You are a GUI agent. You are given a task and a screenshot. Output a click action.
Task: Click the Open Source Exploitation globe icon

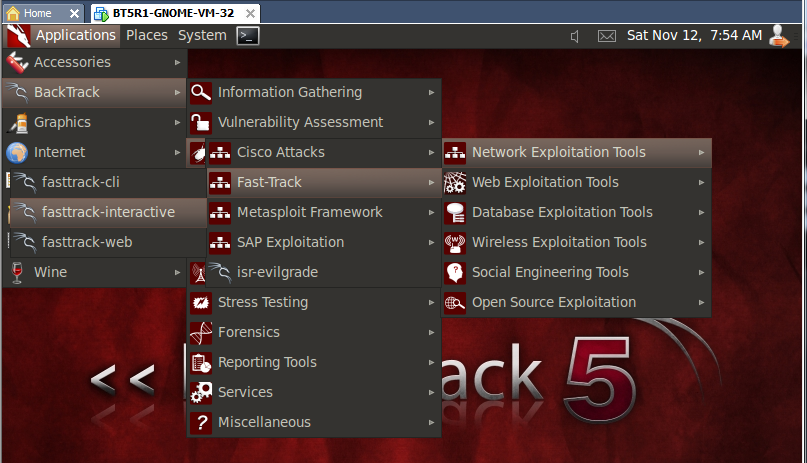(455, 302)
